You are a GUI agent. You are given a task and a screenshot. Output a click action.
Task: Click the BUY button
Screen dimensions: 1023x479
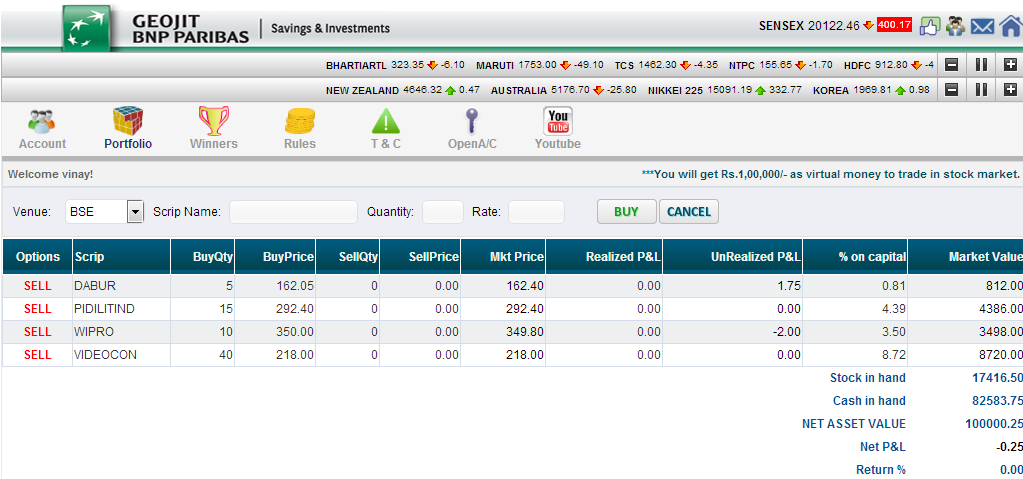(626, 211)
